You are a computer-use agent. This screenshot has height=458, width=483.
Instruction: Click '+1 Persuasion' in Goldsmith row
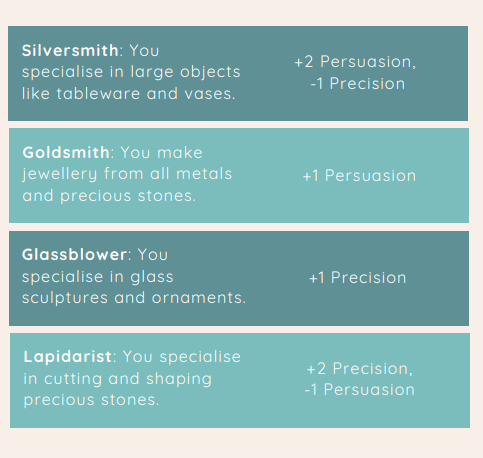coord(359,176)
